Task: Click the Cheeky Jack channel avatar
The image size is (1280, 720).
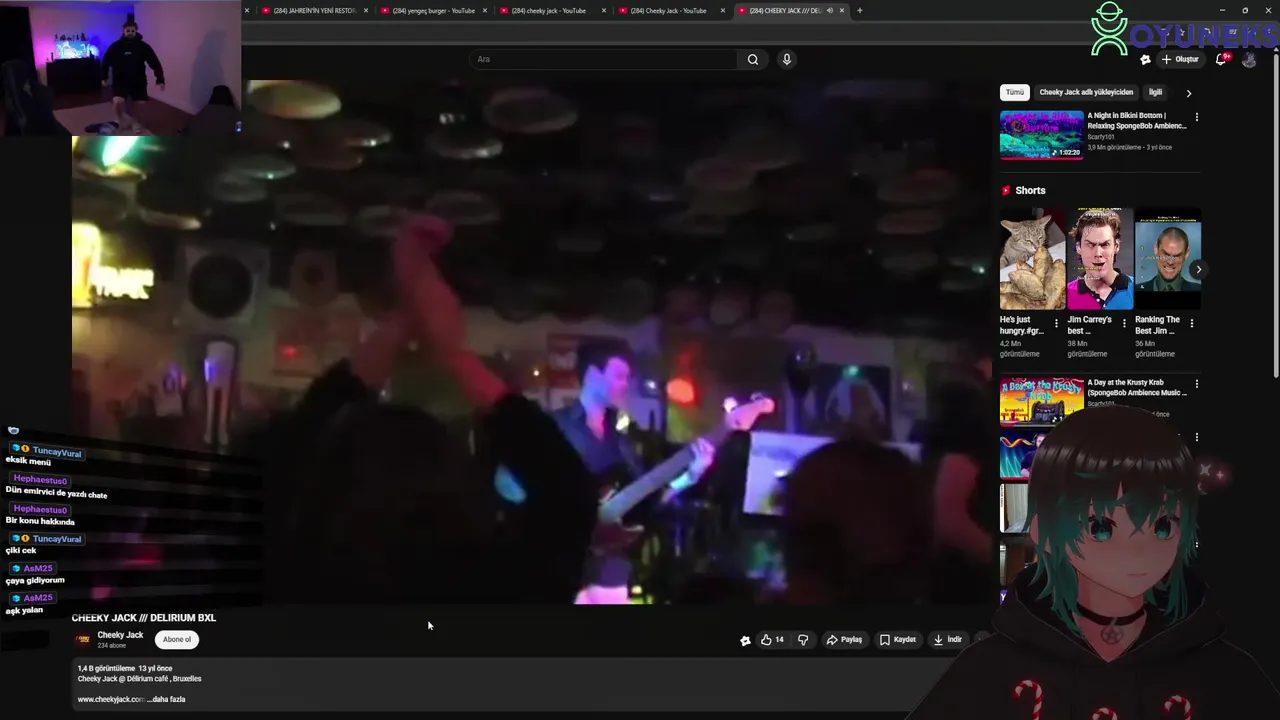Action: click(x=84, y=639)
